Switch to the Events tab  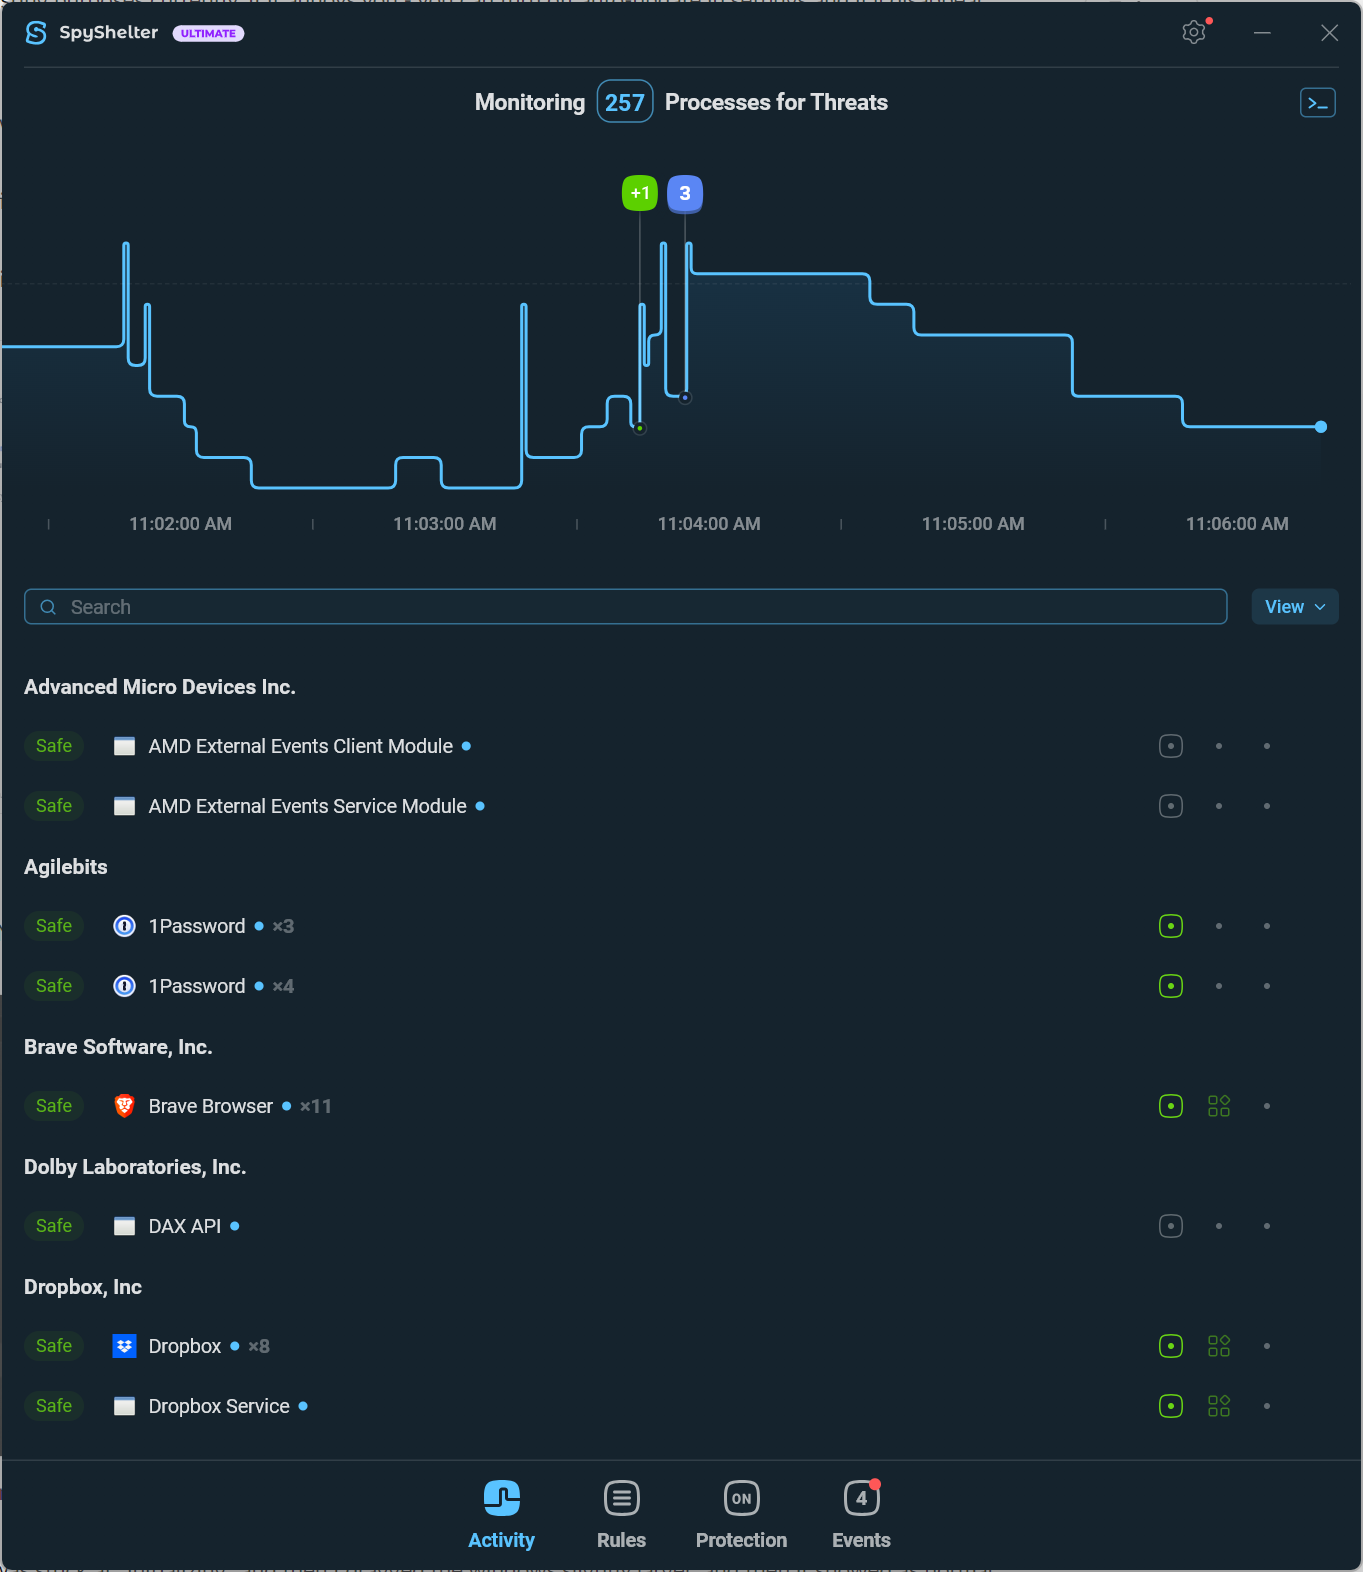(x=861, y=1515)
